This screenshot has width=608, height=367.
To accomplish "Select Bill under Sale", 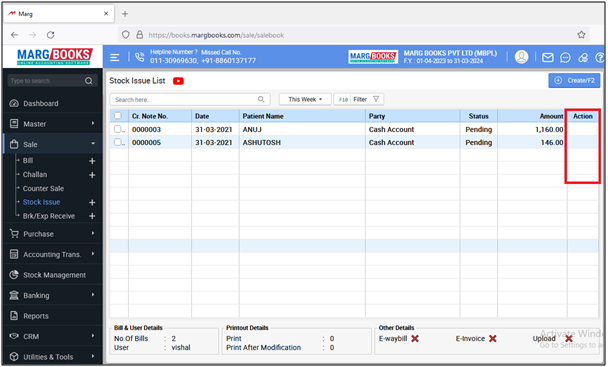I will pyautogui.click(x=28, y=161).
